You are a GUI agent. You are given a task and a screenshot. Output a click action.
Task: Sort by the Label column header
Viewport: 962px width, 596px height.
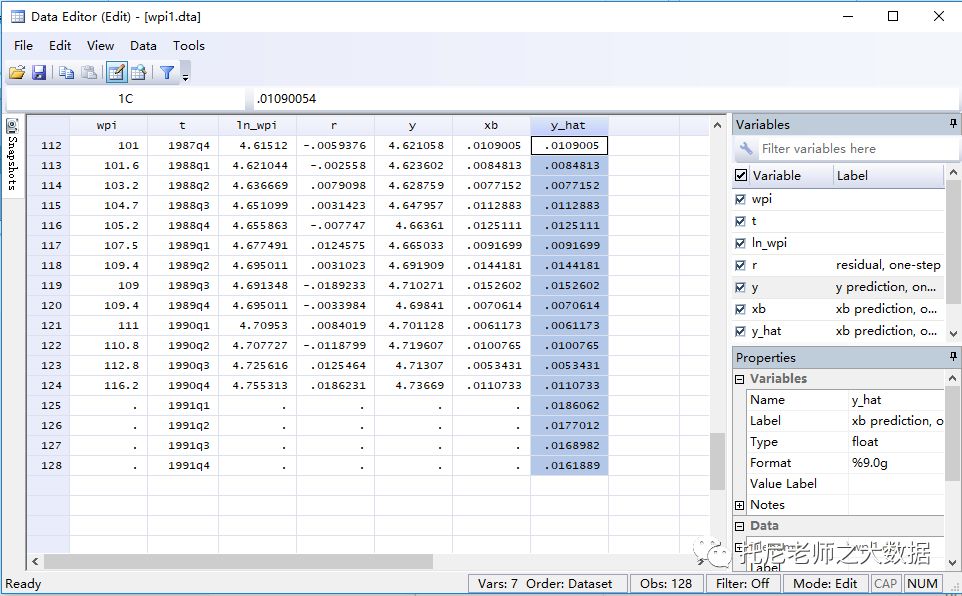coord(888,176)
